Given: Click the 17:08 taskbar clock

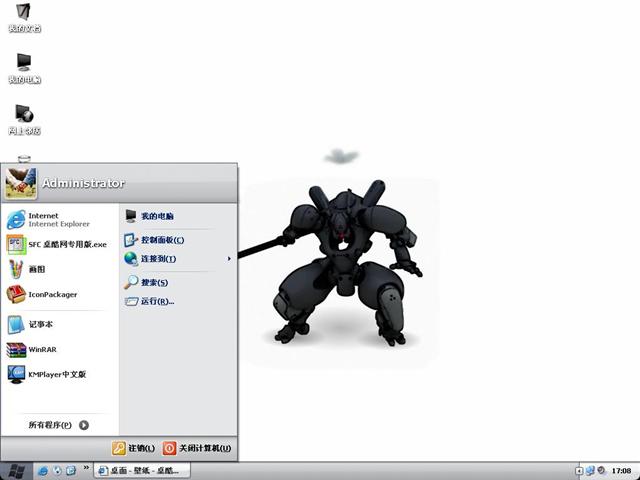Looking at the screenshot, I should click(621, 471).
